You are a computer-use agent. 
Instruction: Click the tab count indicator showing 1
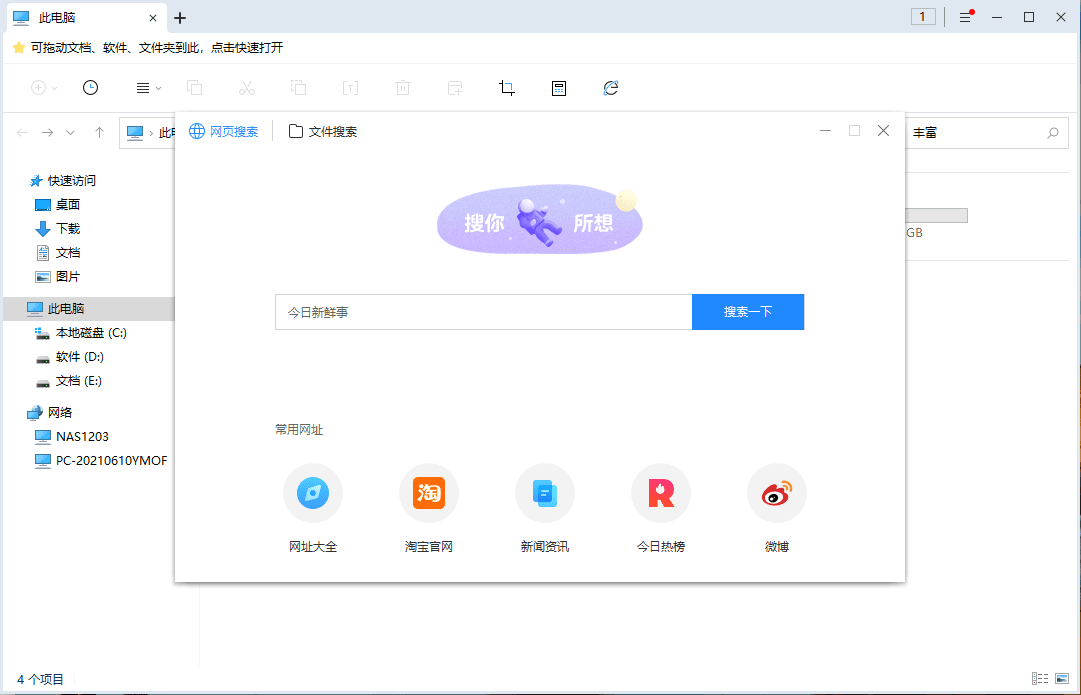pyautogui.click(x=923, y=16)
